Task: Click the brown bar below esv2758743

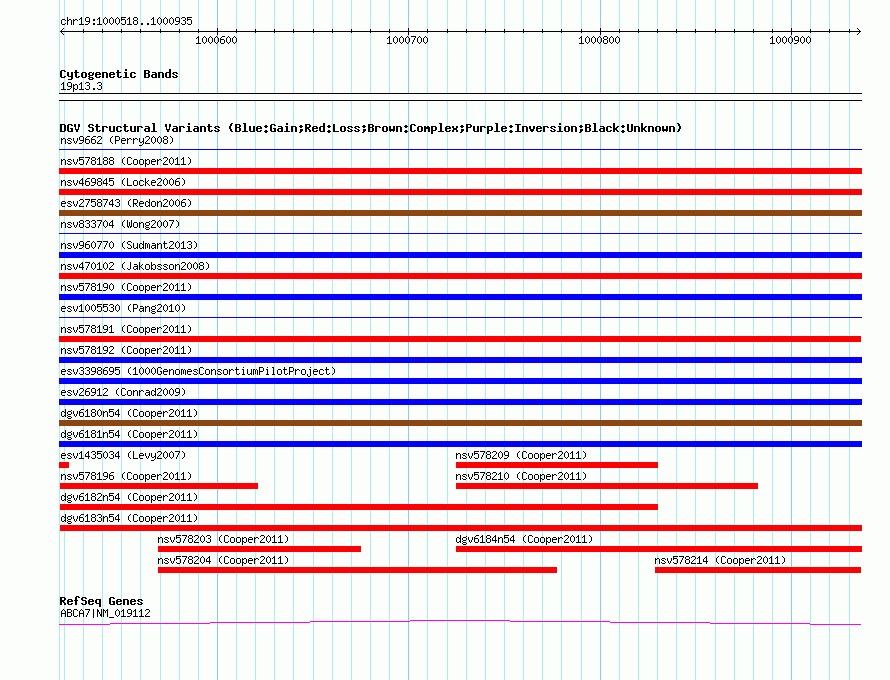Action: point(460,213)
